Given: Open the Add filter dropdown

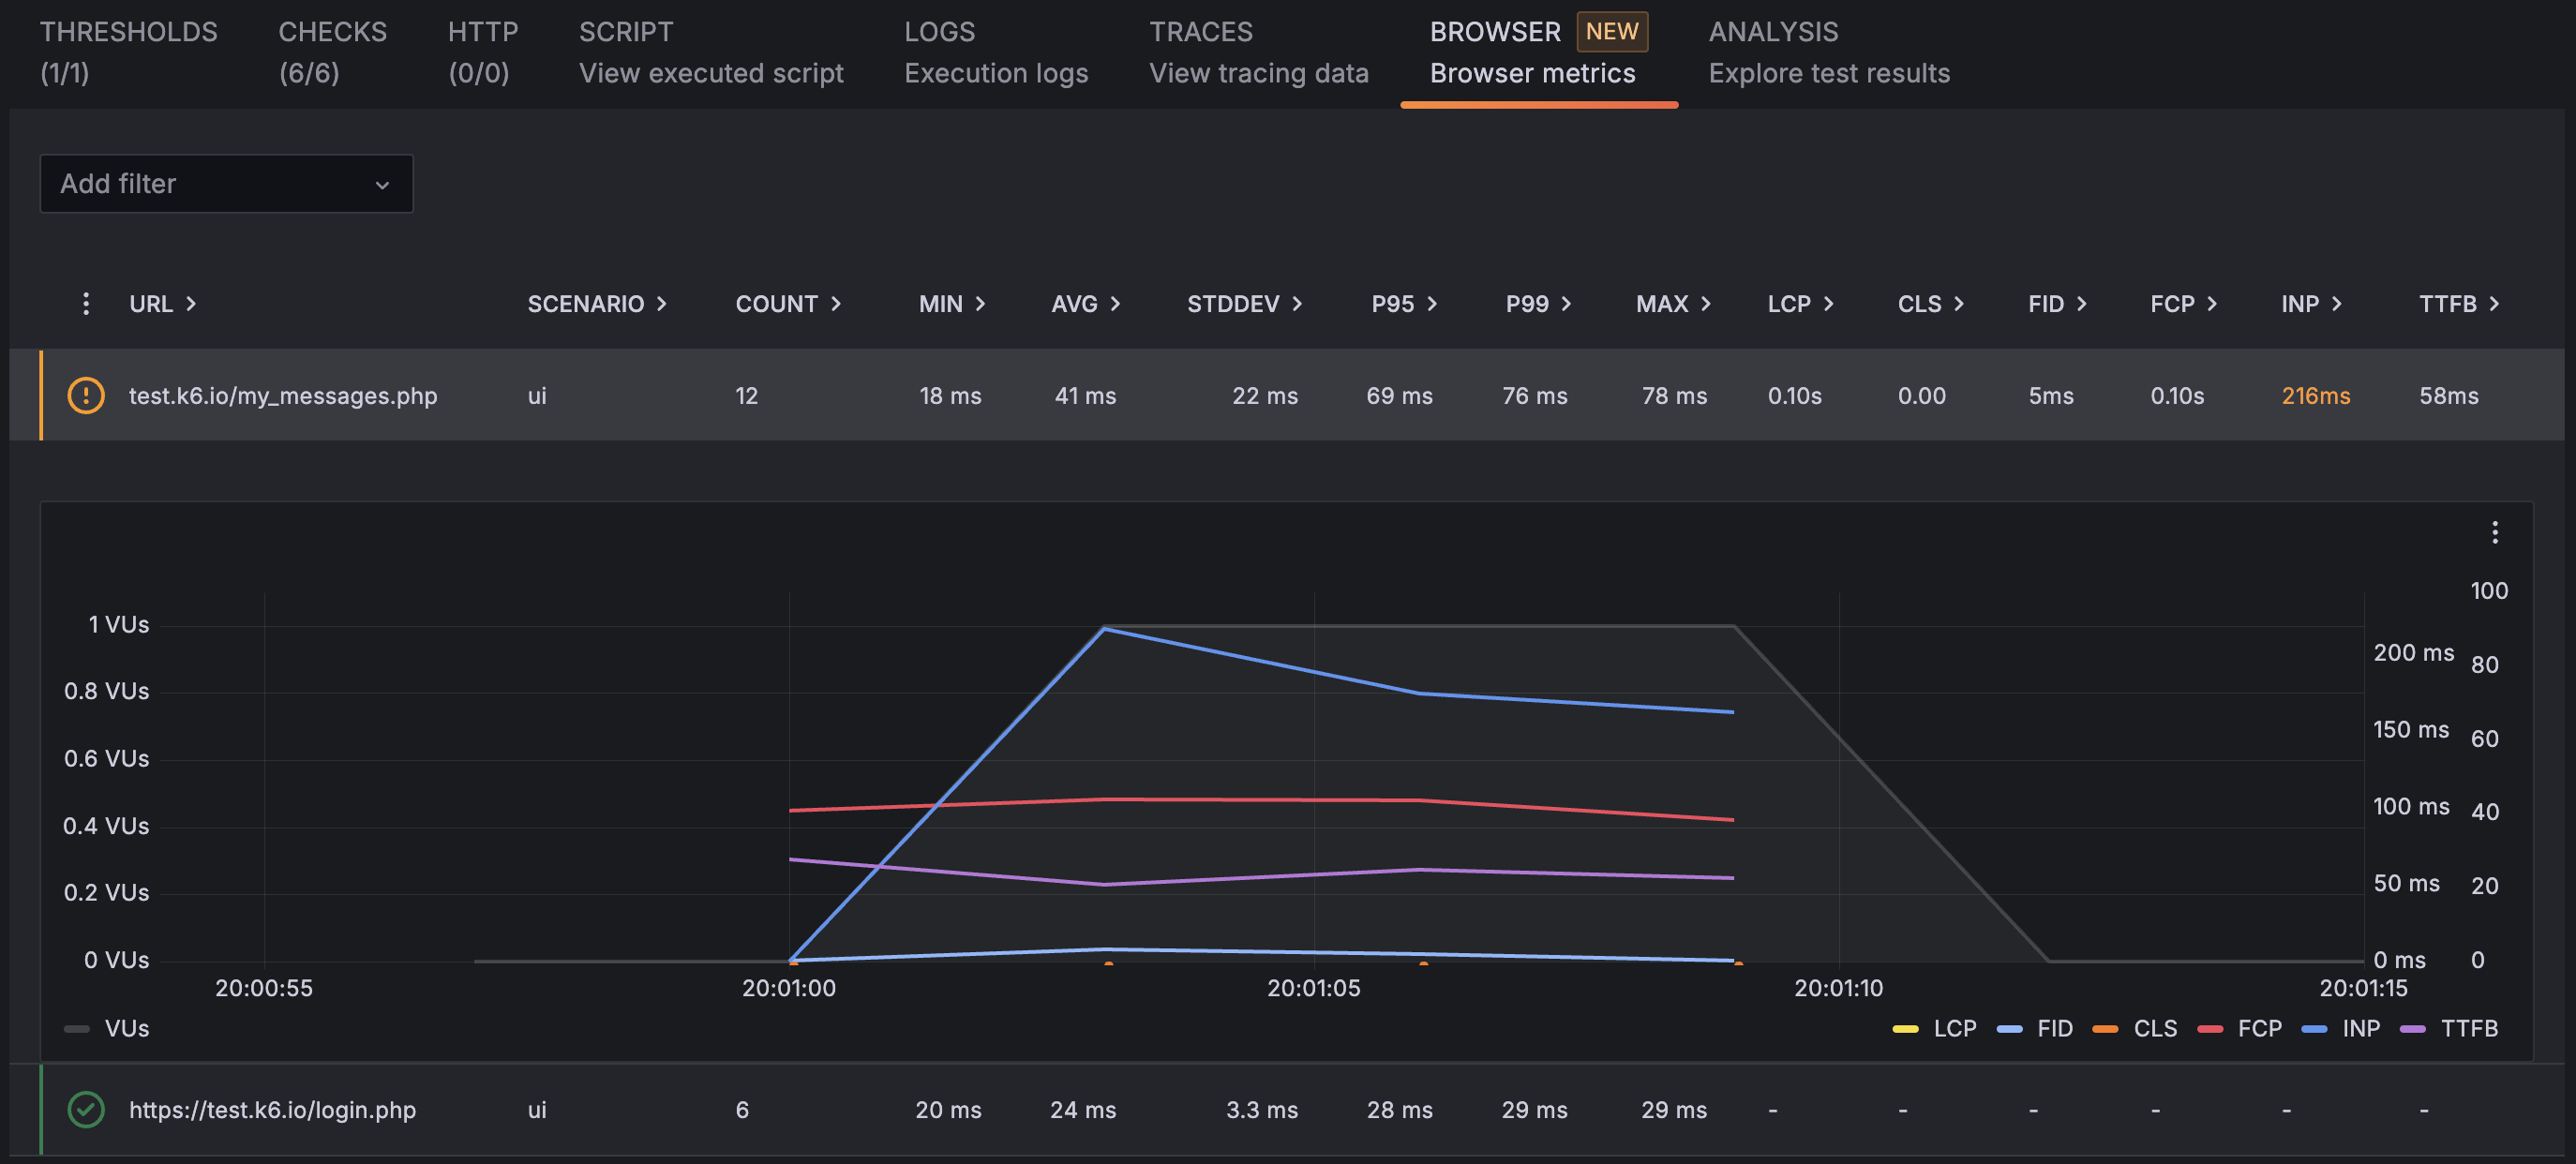Looking at the screenshot, I should (x=225, y=184).
